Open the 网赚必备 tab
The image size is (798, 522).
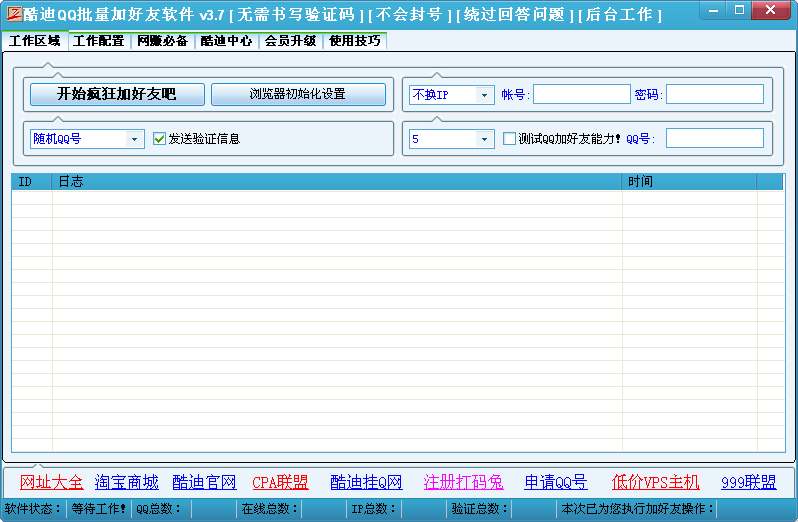[x=163, y=41]
